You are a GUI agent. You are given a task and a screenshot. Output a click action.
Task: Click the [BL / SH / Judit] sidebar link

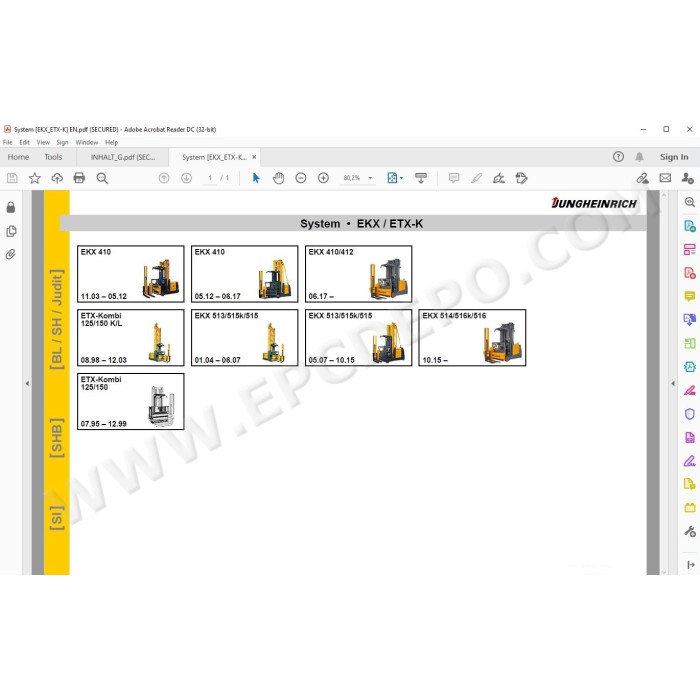pyautogui.click(x=57, y=319)
